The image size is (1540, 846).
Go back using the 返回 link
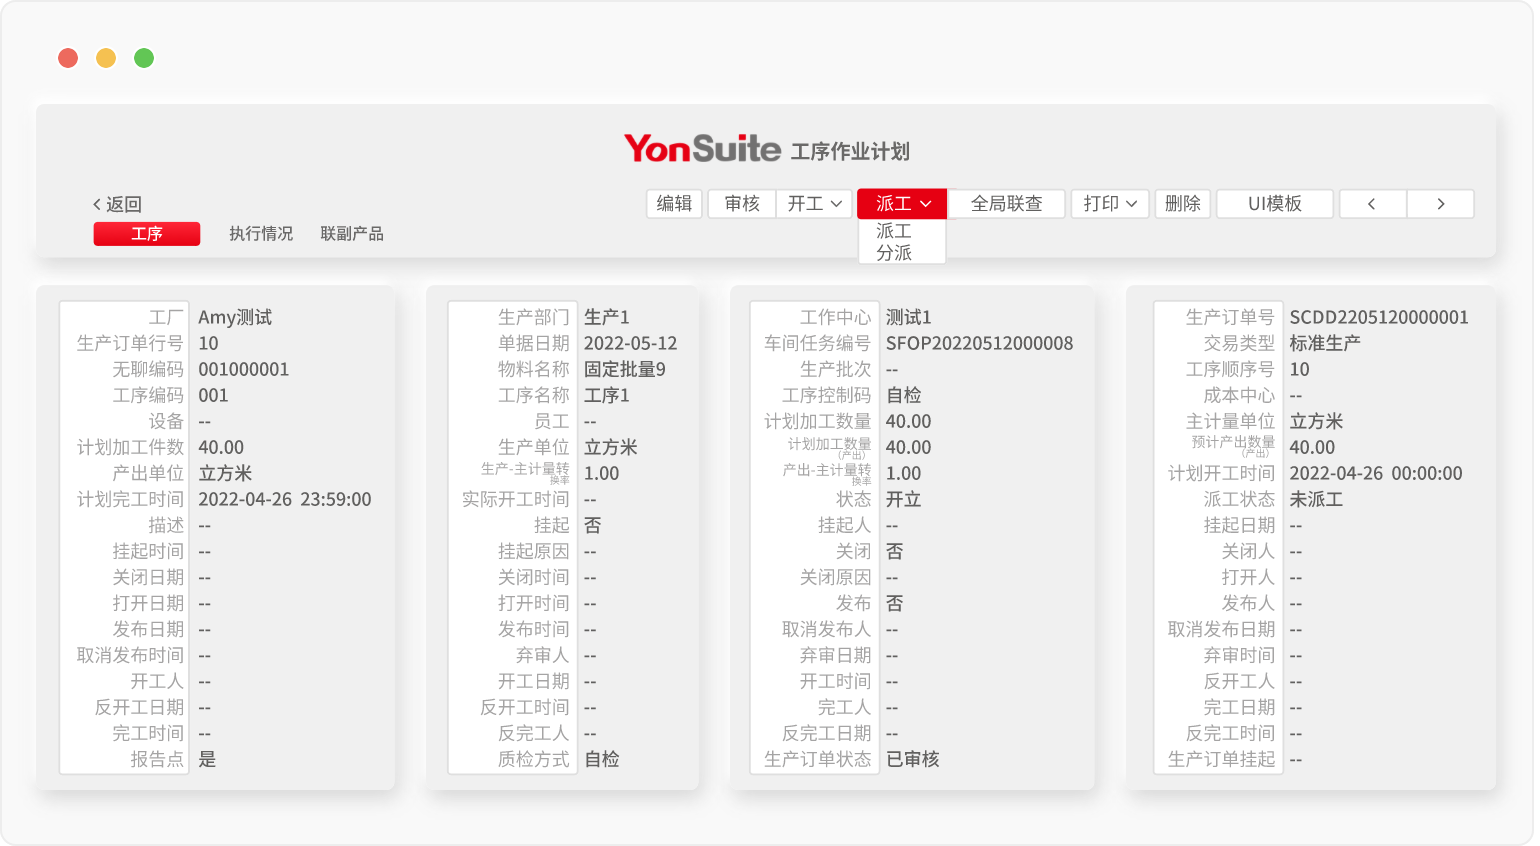click(x=118, y=204)
